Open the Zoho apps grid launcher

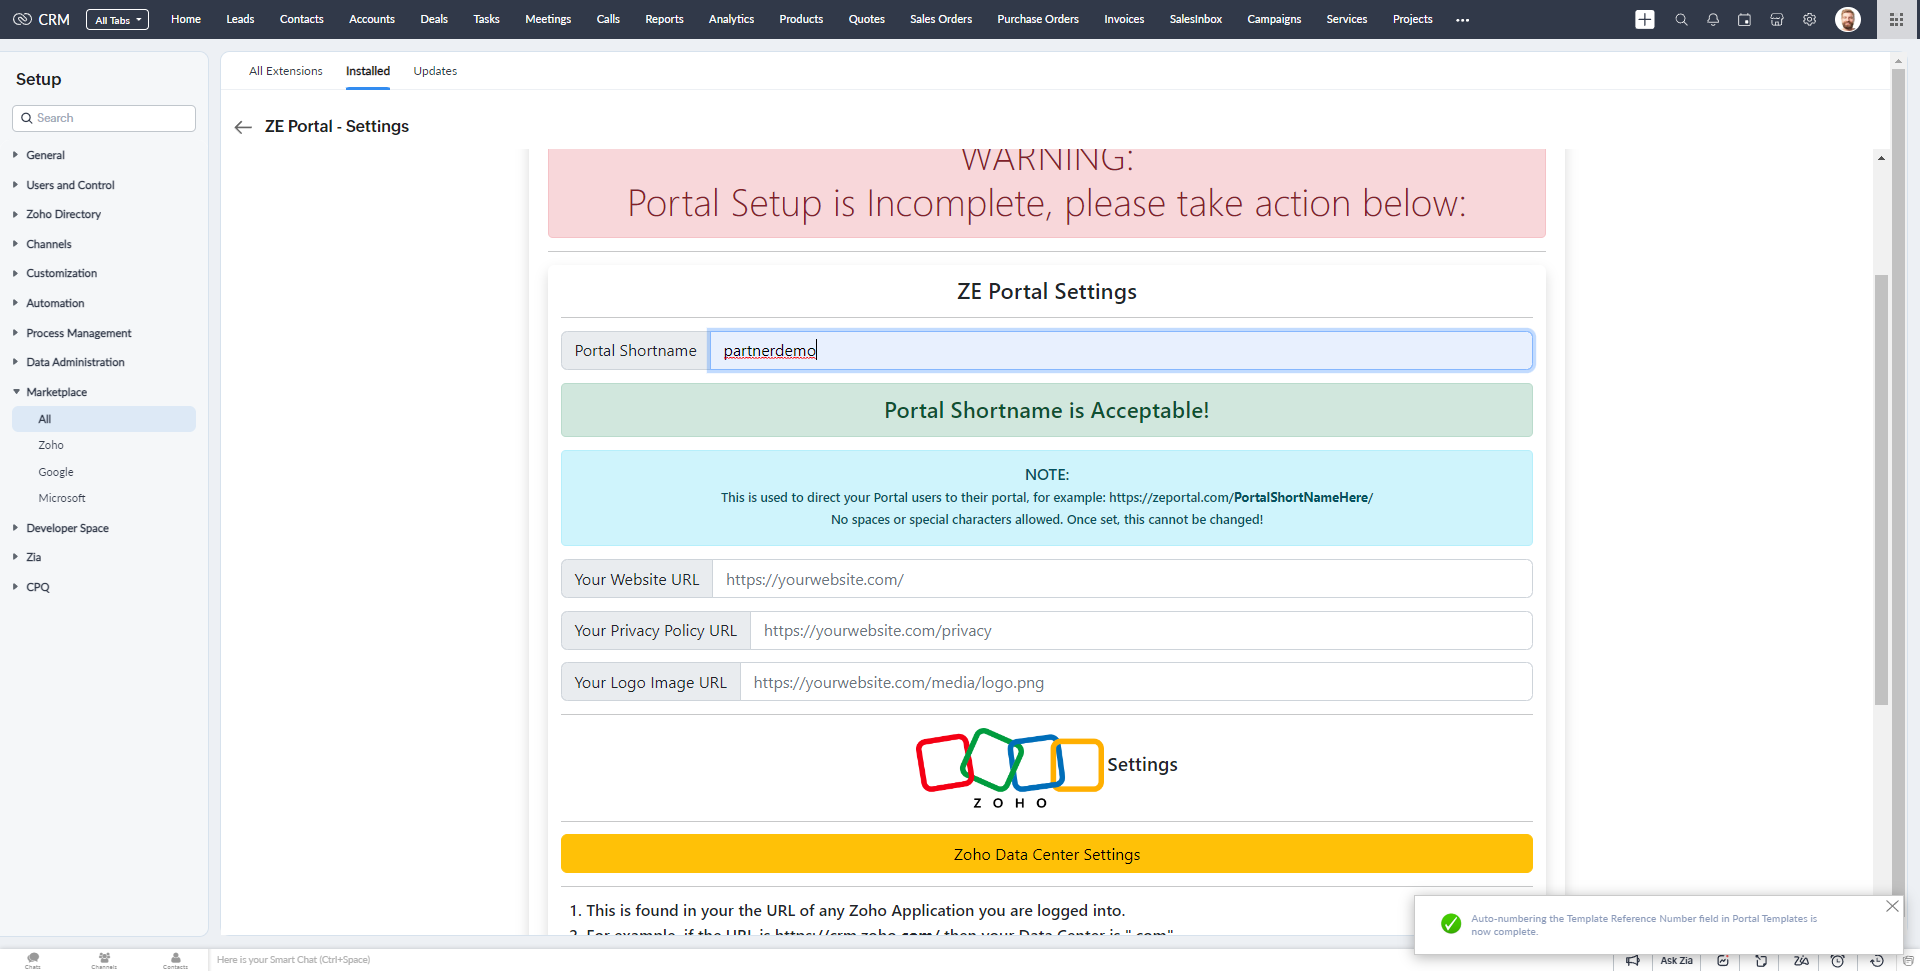pyautogui.click(x=1896, y=19)
